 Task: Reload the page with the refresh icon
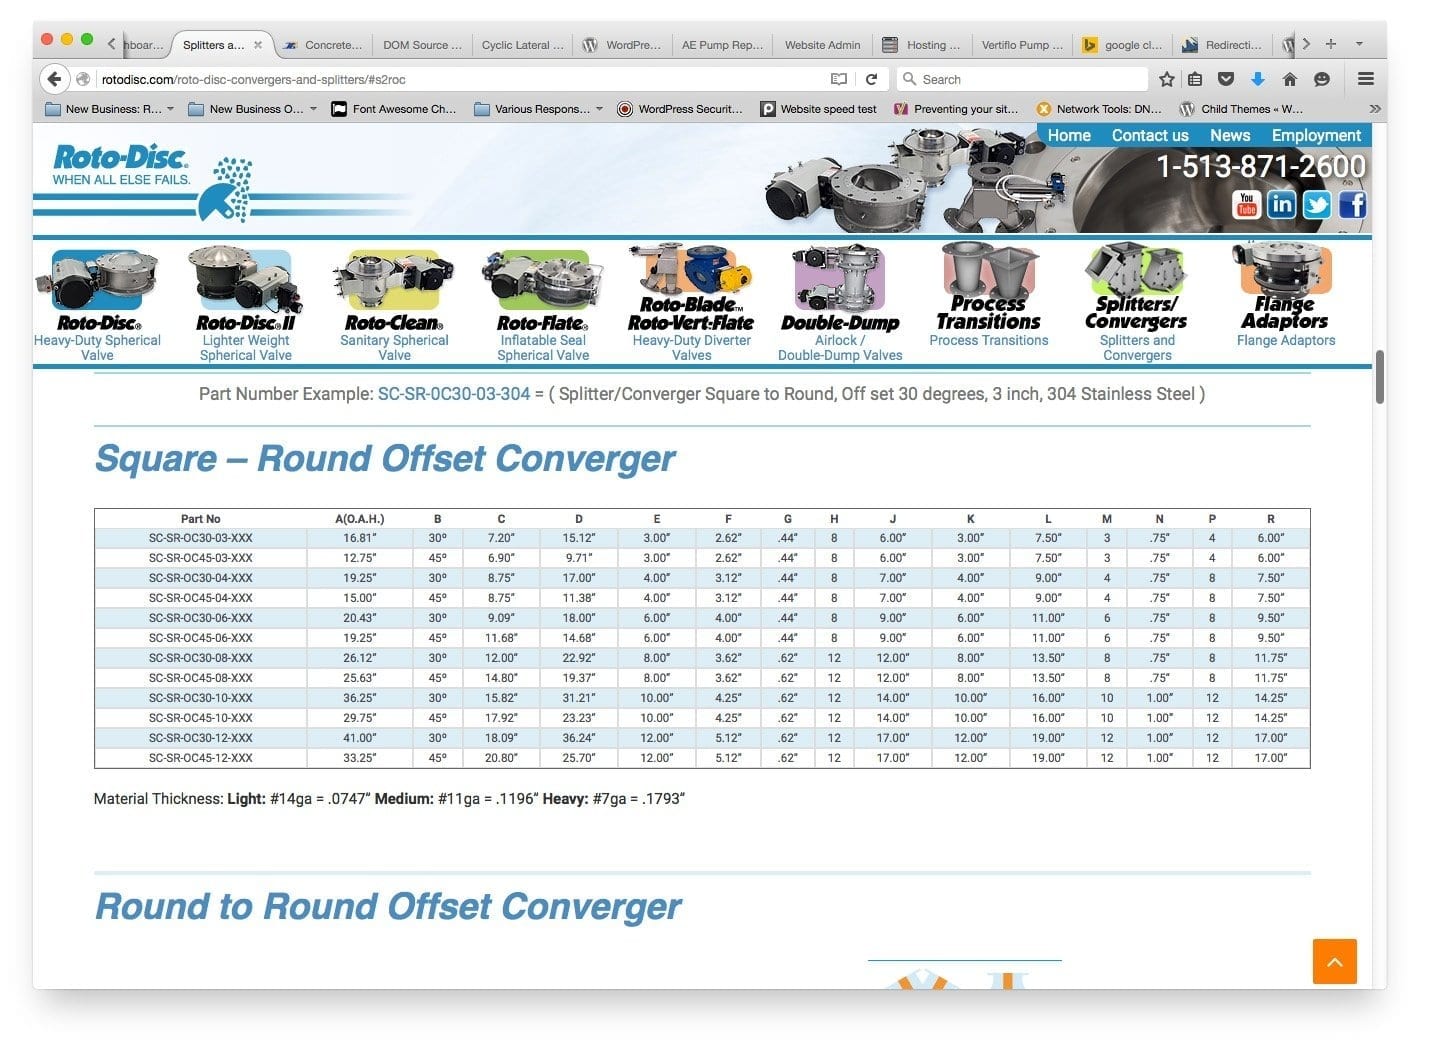[x=871, y=79]
